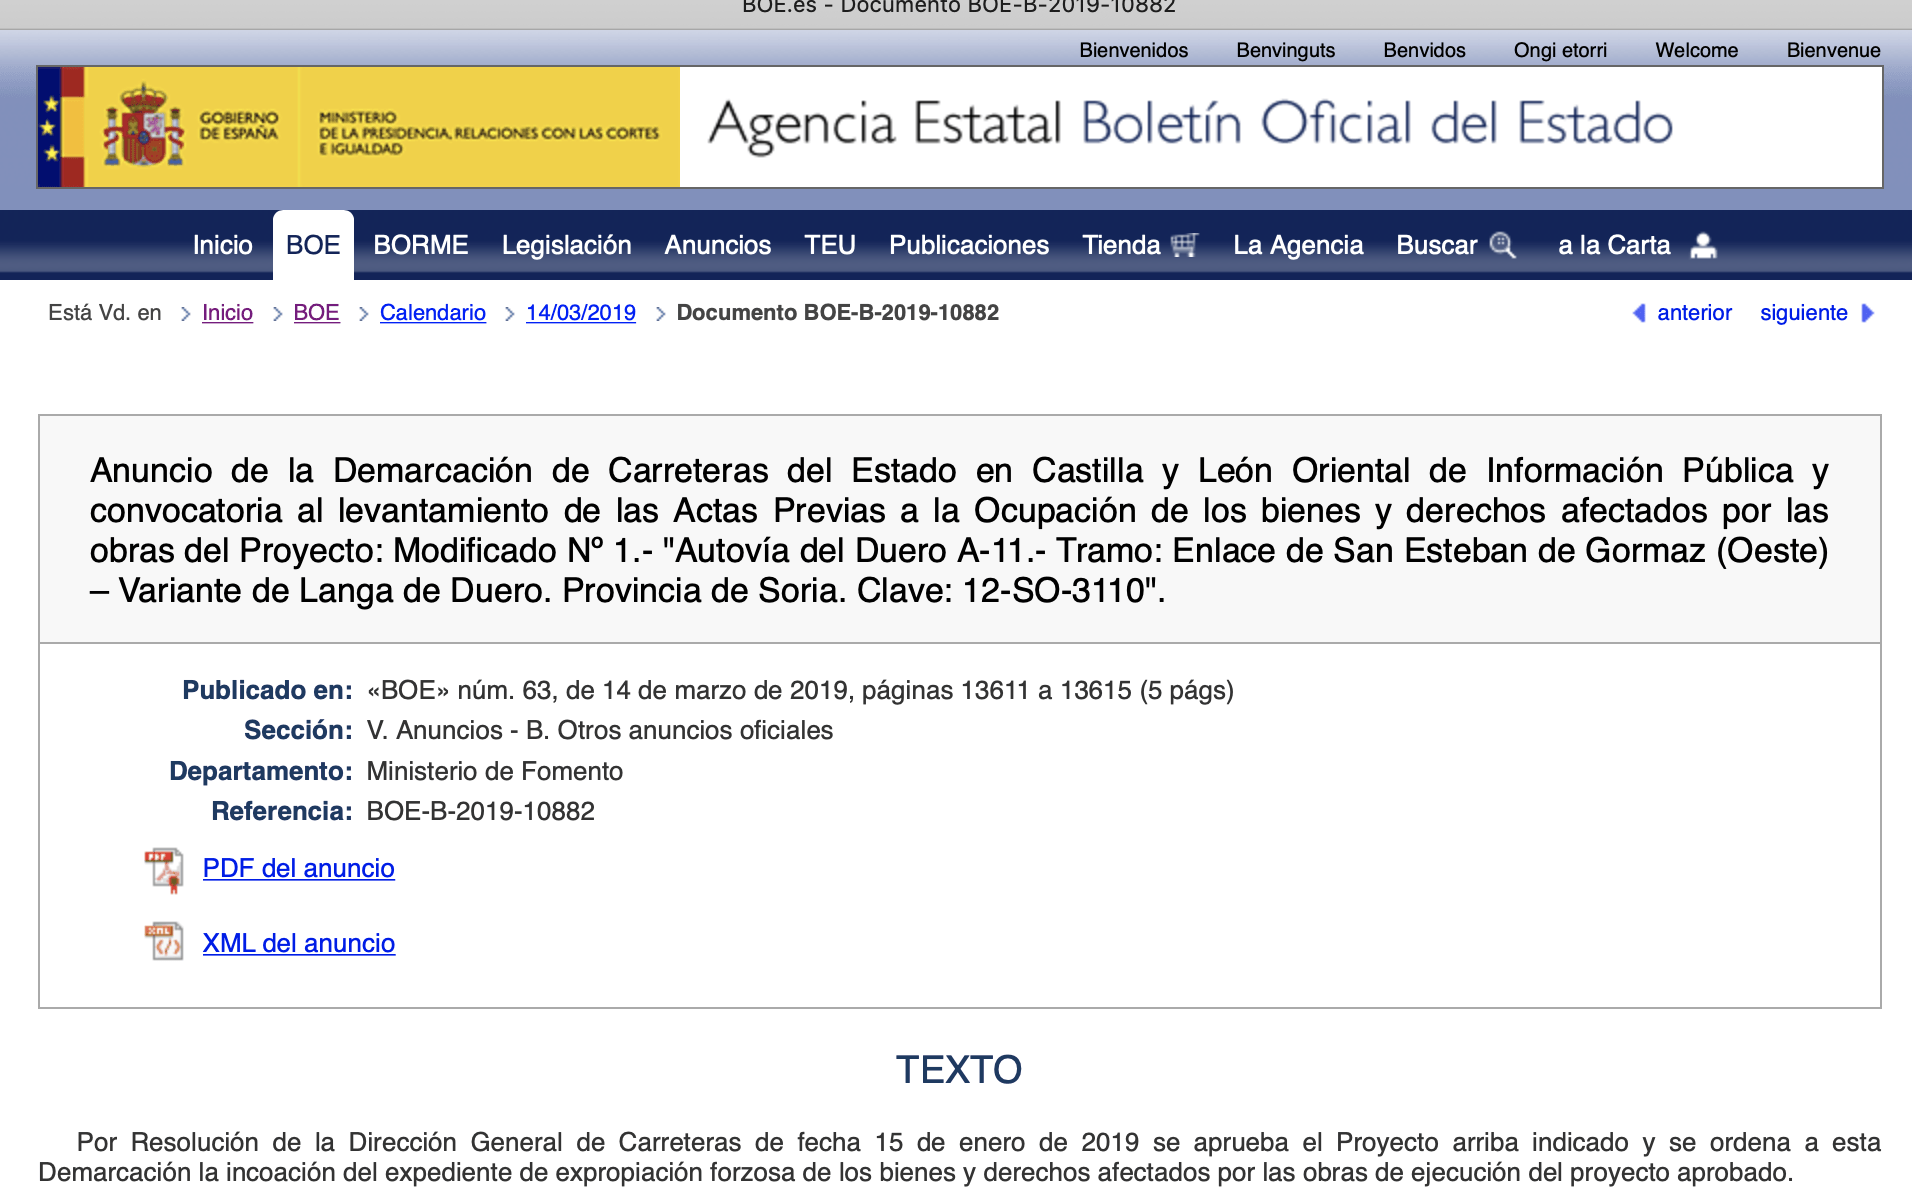The image size is (1912, 1204).
Task: Click the Publicado en value «BOE» núm. 63
Action: [800, 691]
